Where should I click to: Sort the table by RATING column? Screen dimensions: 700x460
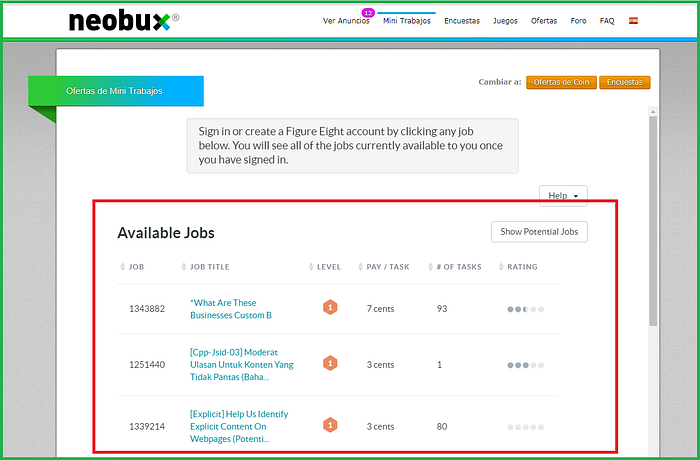pos(518,267)
